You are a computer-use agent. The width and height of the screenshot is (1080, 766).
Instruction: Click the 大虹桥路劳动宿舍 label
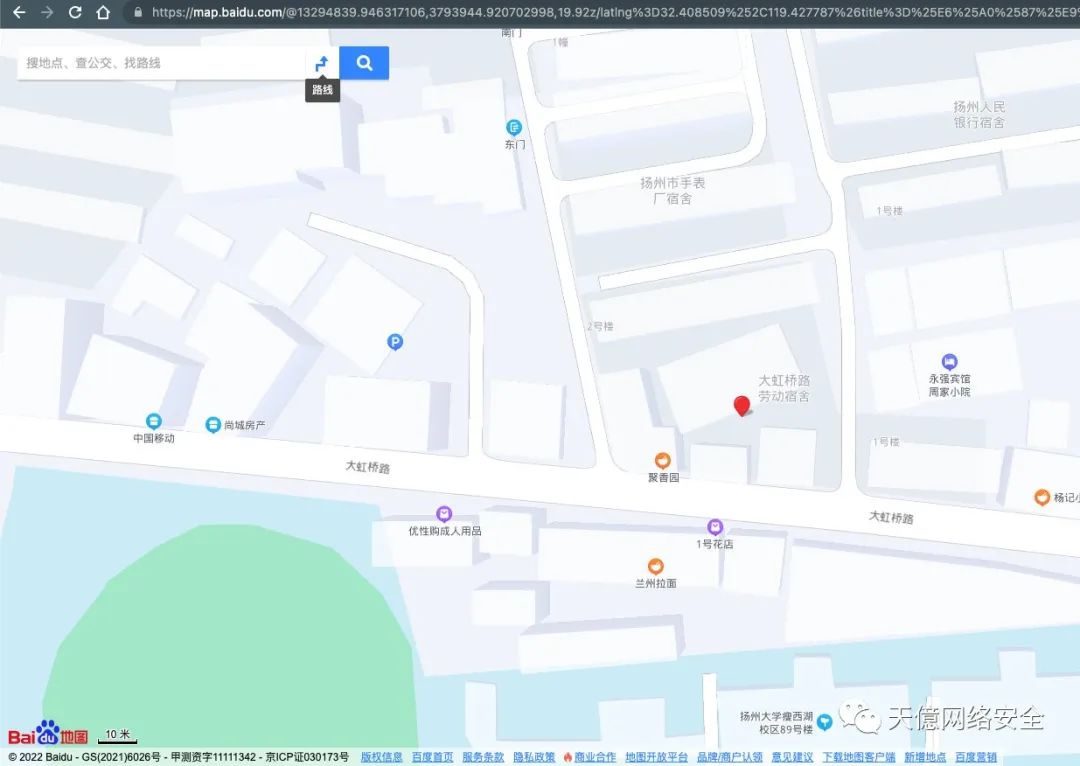pyautogui.click(x=784, y=388)
